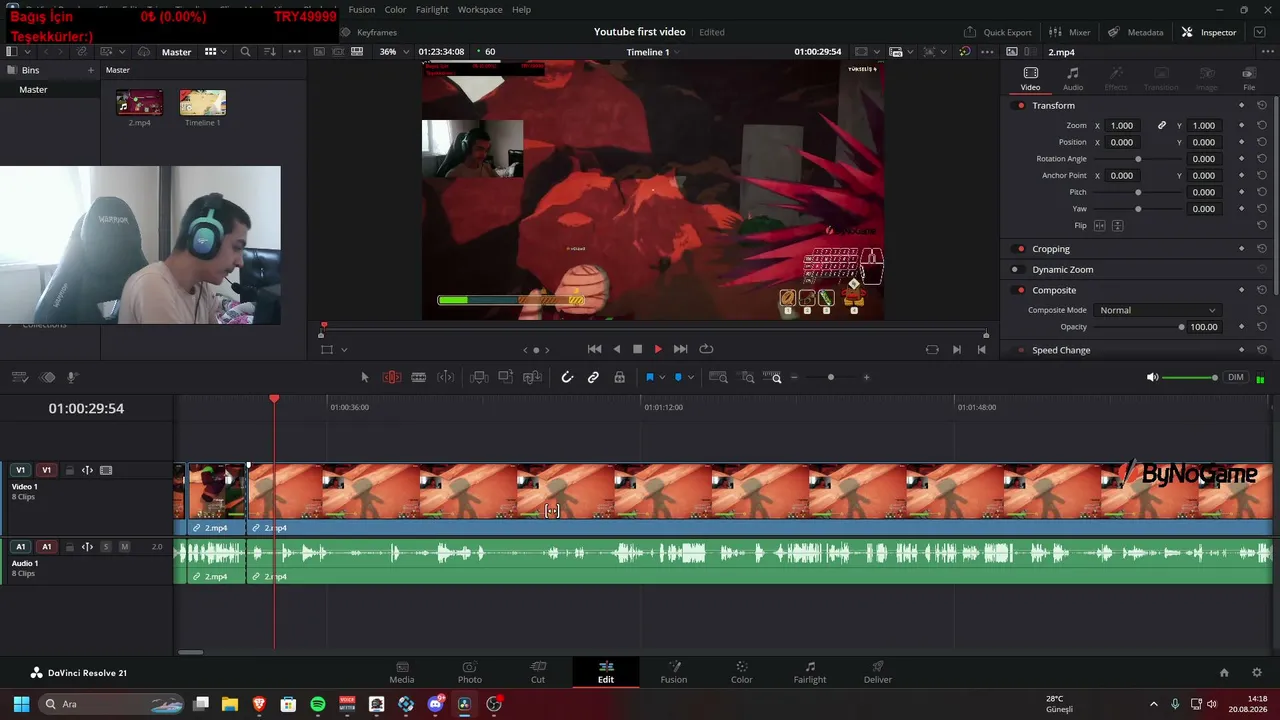
Task: Expand the Speed Change section
Action: [1061, 350]
